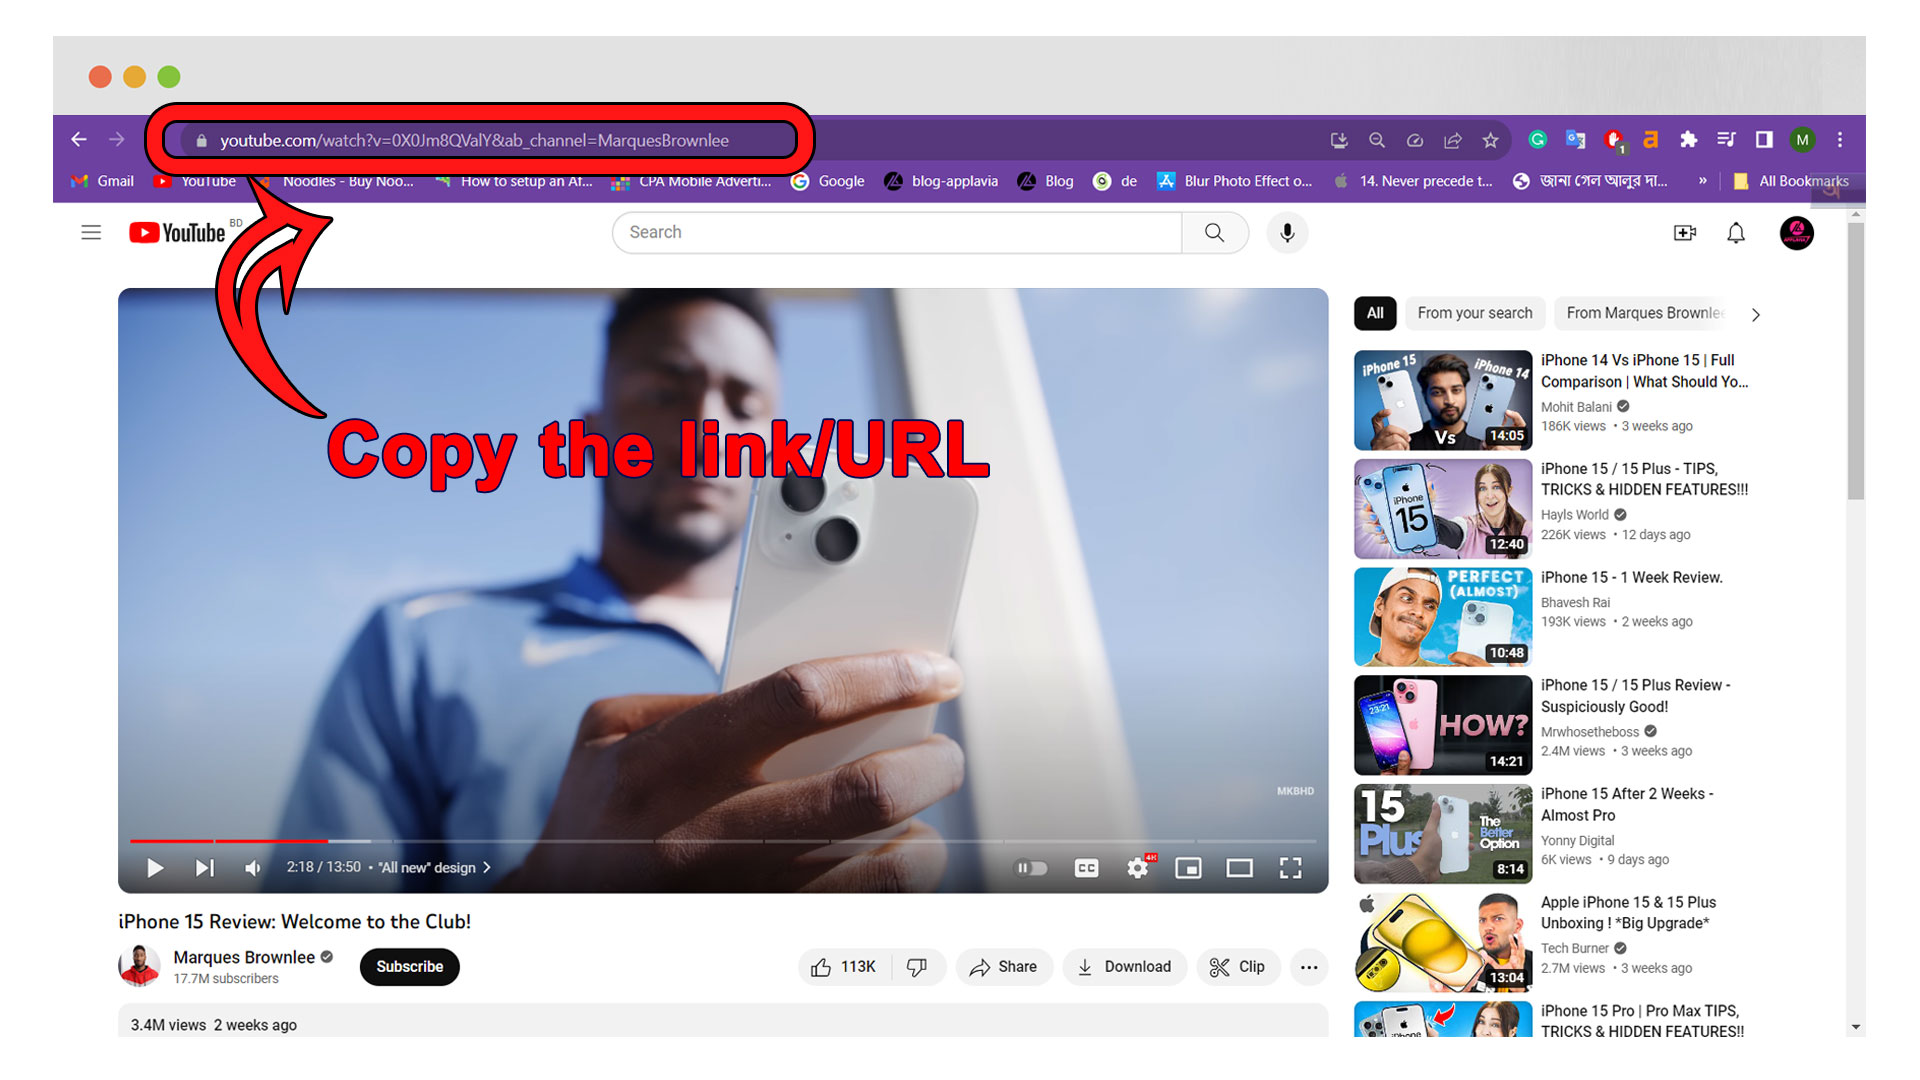The image size is (1920, 1080).
Task: Click the YouTube Search input field
Action: (x=895, y=233)
